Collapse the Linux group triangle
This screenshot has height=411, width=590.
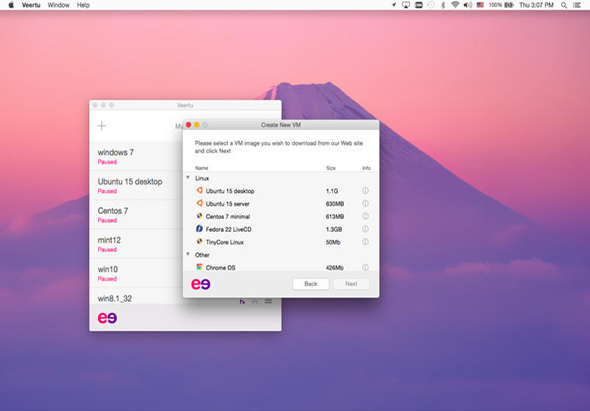(x=188, y=178)
